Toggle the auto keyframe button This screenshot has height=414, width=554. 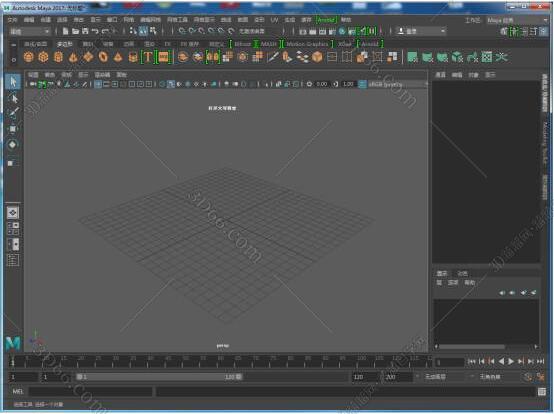pos(528,377)
